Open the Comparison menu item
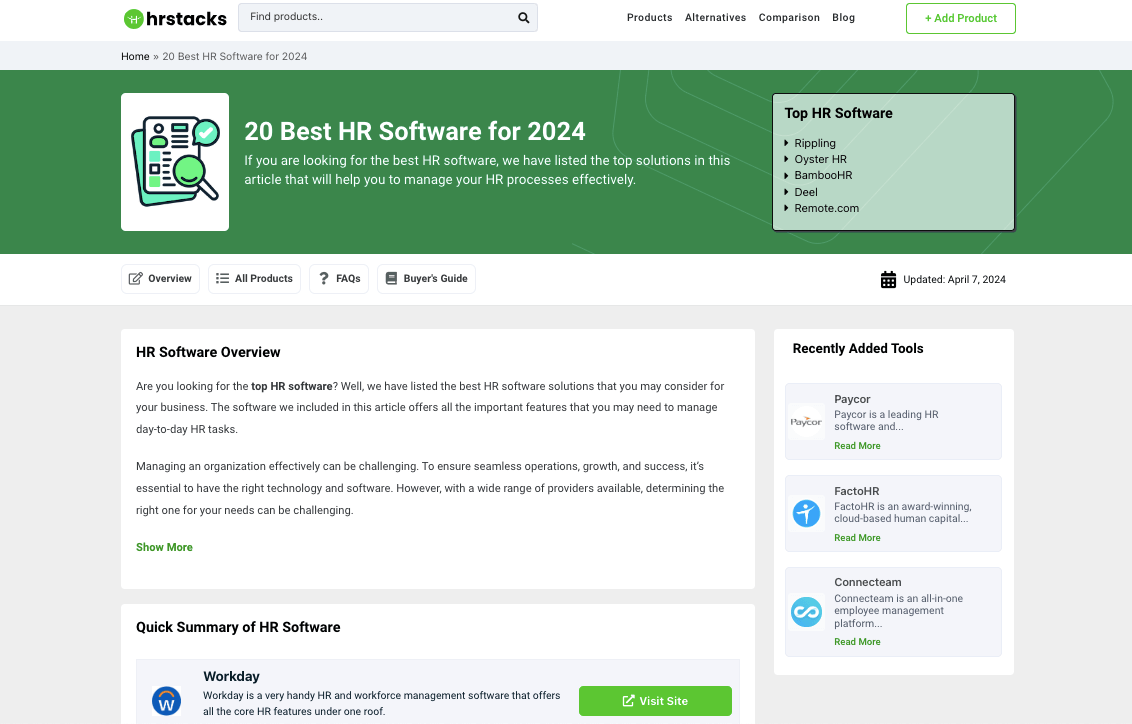 click(x=789, y=17)
